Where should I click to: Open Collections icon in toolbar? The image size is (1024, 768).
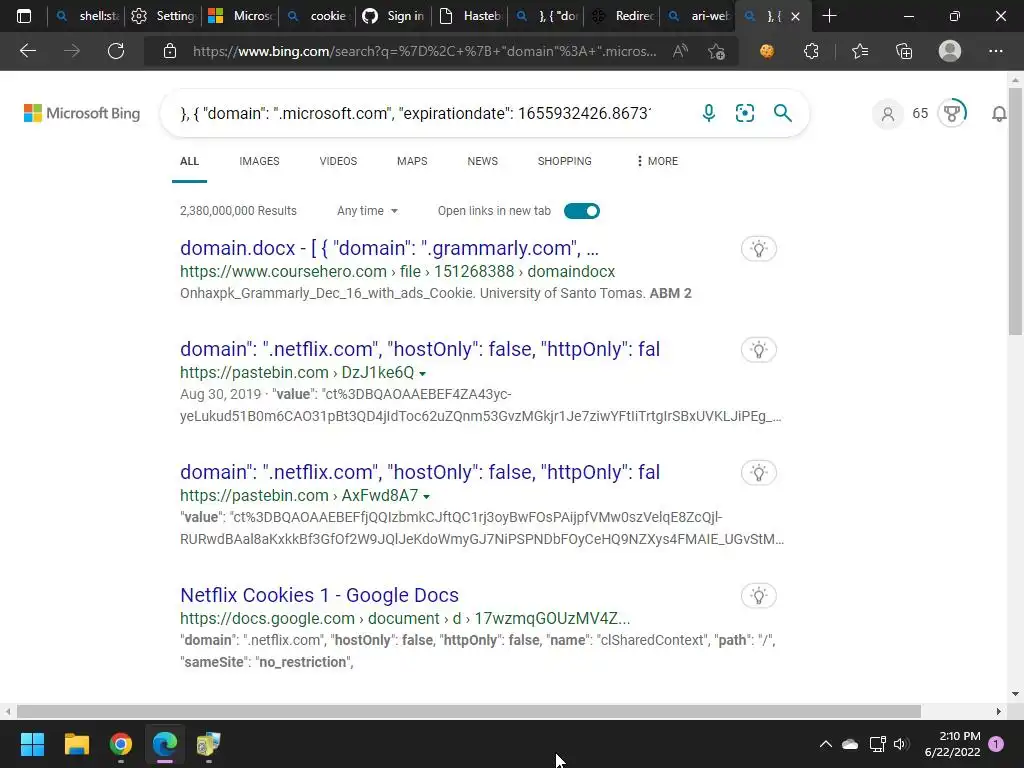[904, 51]
